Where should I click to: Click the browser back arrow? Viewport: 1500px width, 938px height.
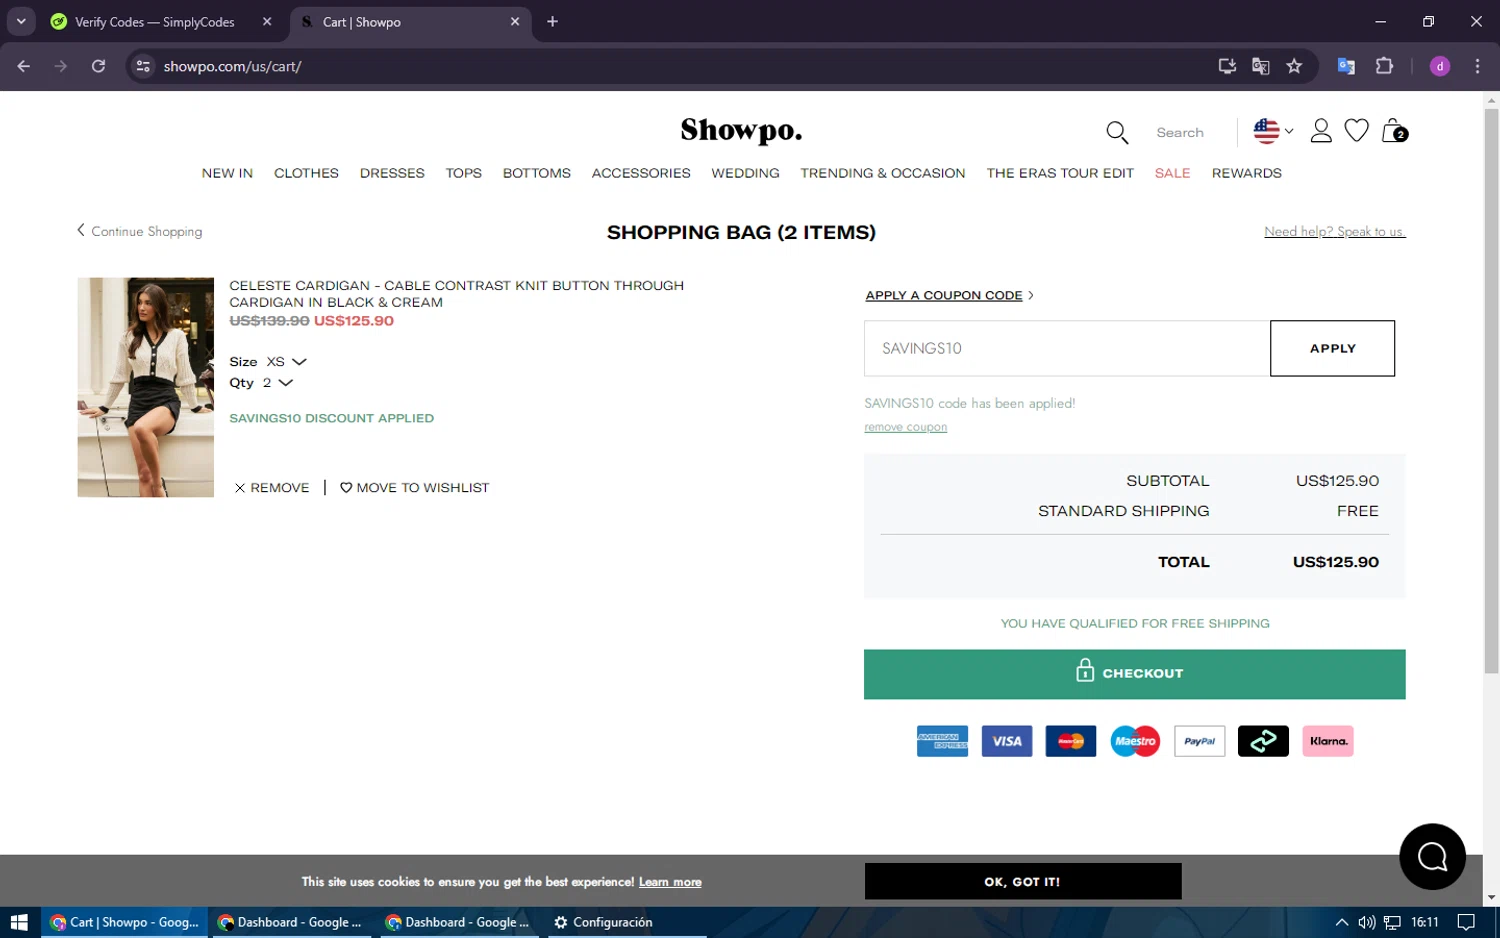(x=24, y=66)
